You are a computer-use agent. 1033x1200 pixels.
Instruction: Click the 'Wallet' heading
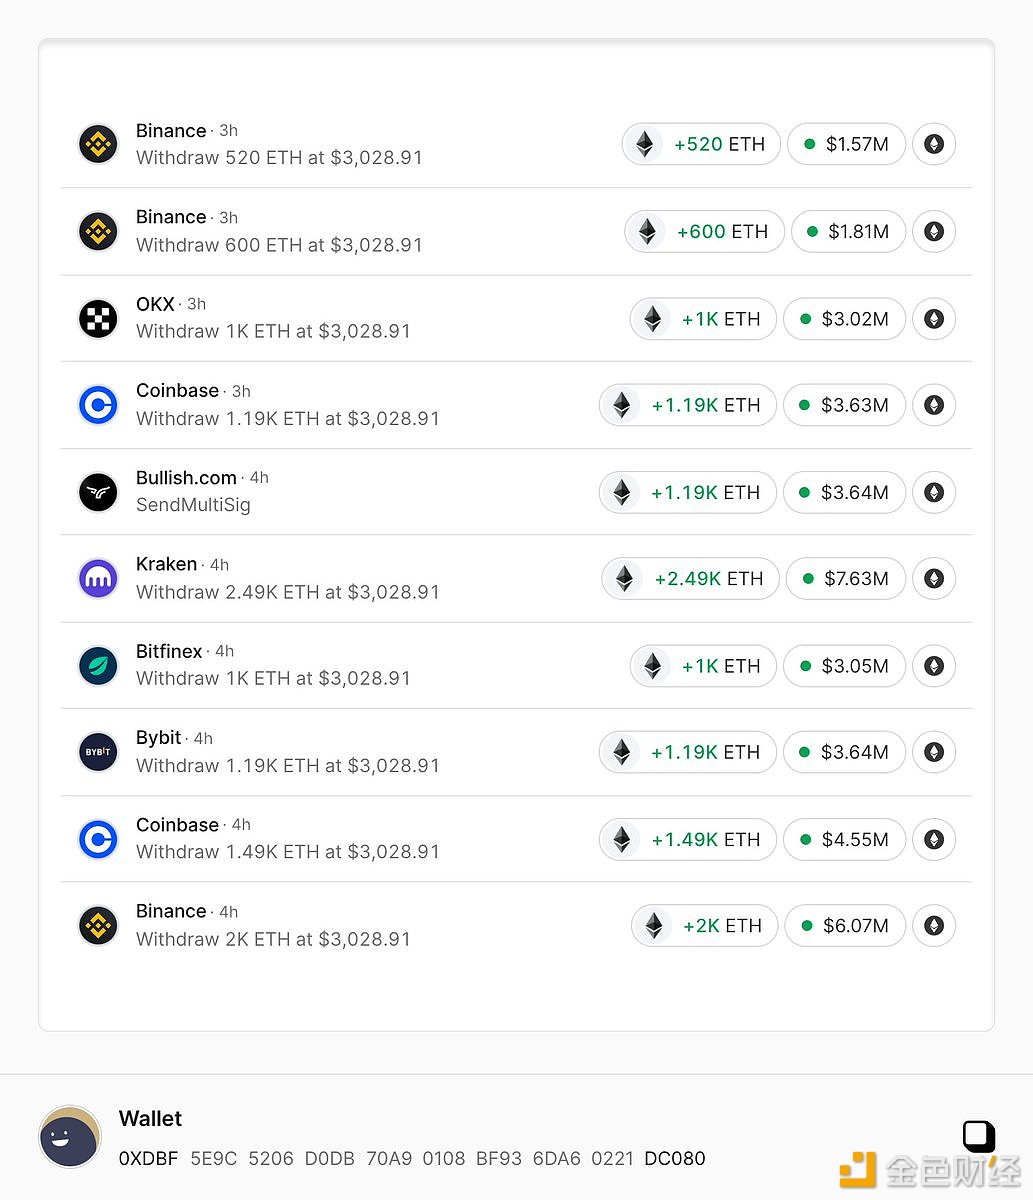(150, 1119)
